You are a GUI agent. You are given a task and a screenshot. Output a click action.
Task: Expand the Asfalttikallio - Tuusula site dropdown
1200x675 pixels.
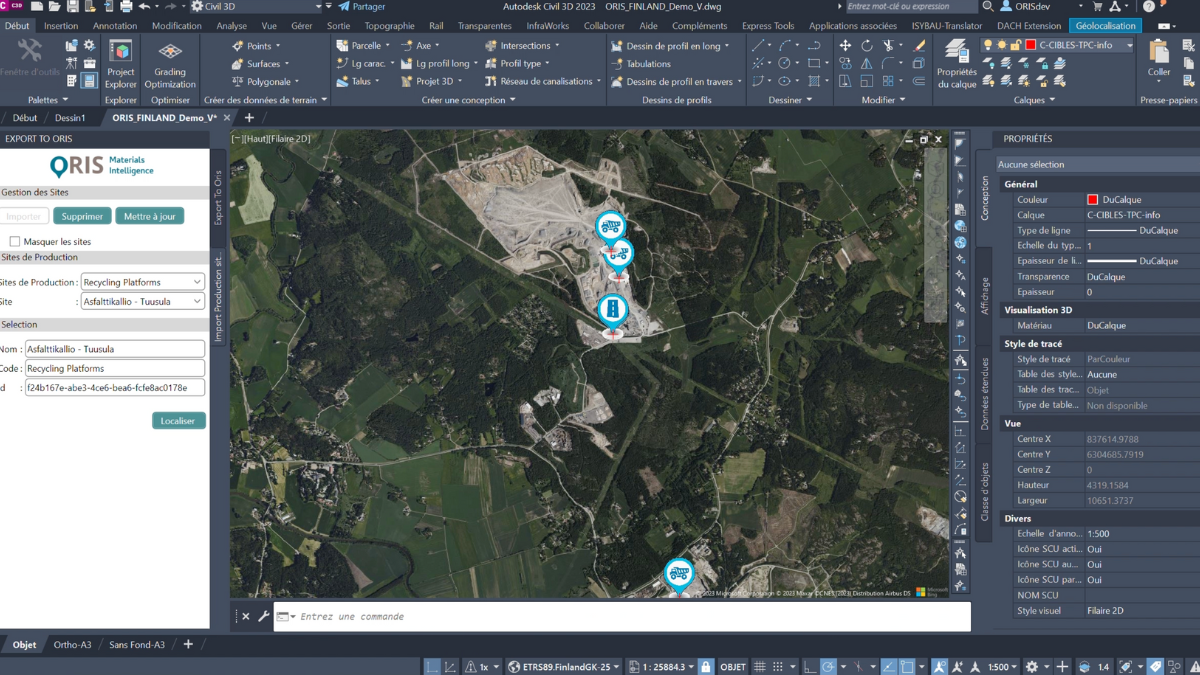[x=142, y=301]
